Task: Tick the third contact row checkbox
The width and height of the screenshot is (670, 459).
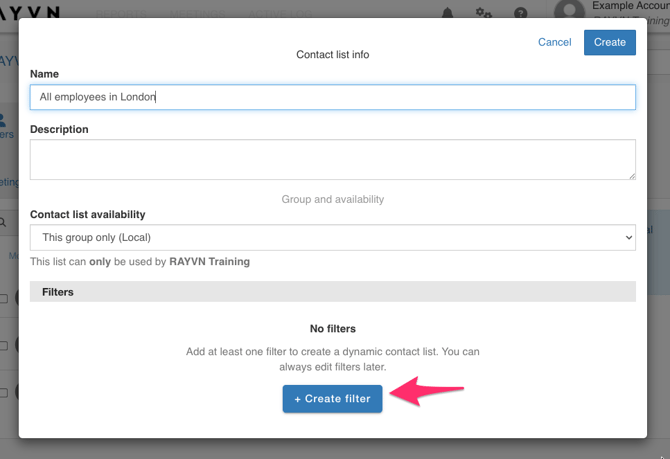Action: [5, 392]
